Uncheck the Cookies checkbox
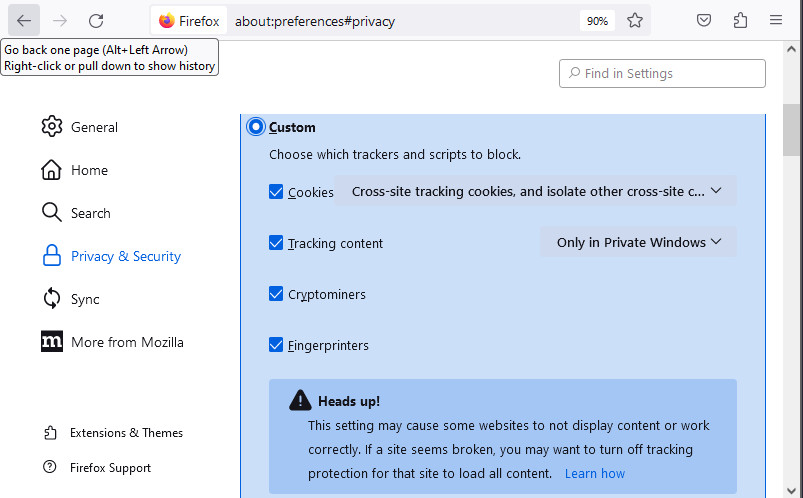Screen dimensions: 803x498 click(x=276, y=192)
